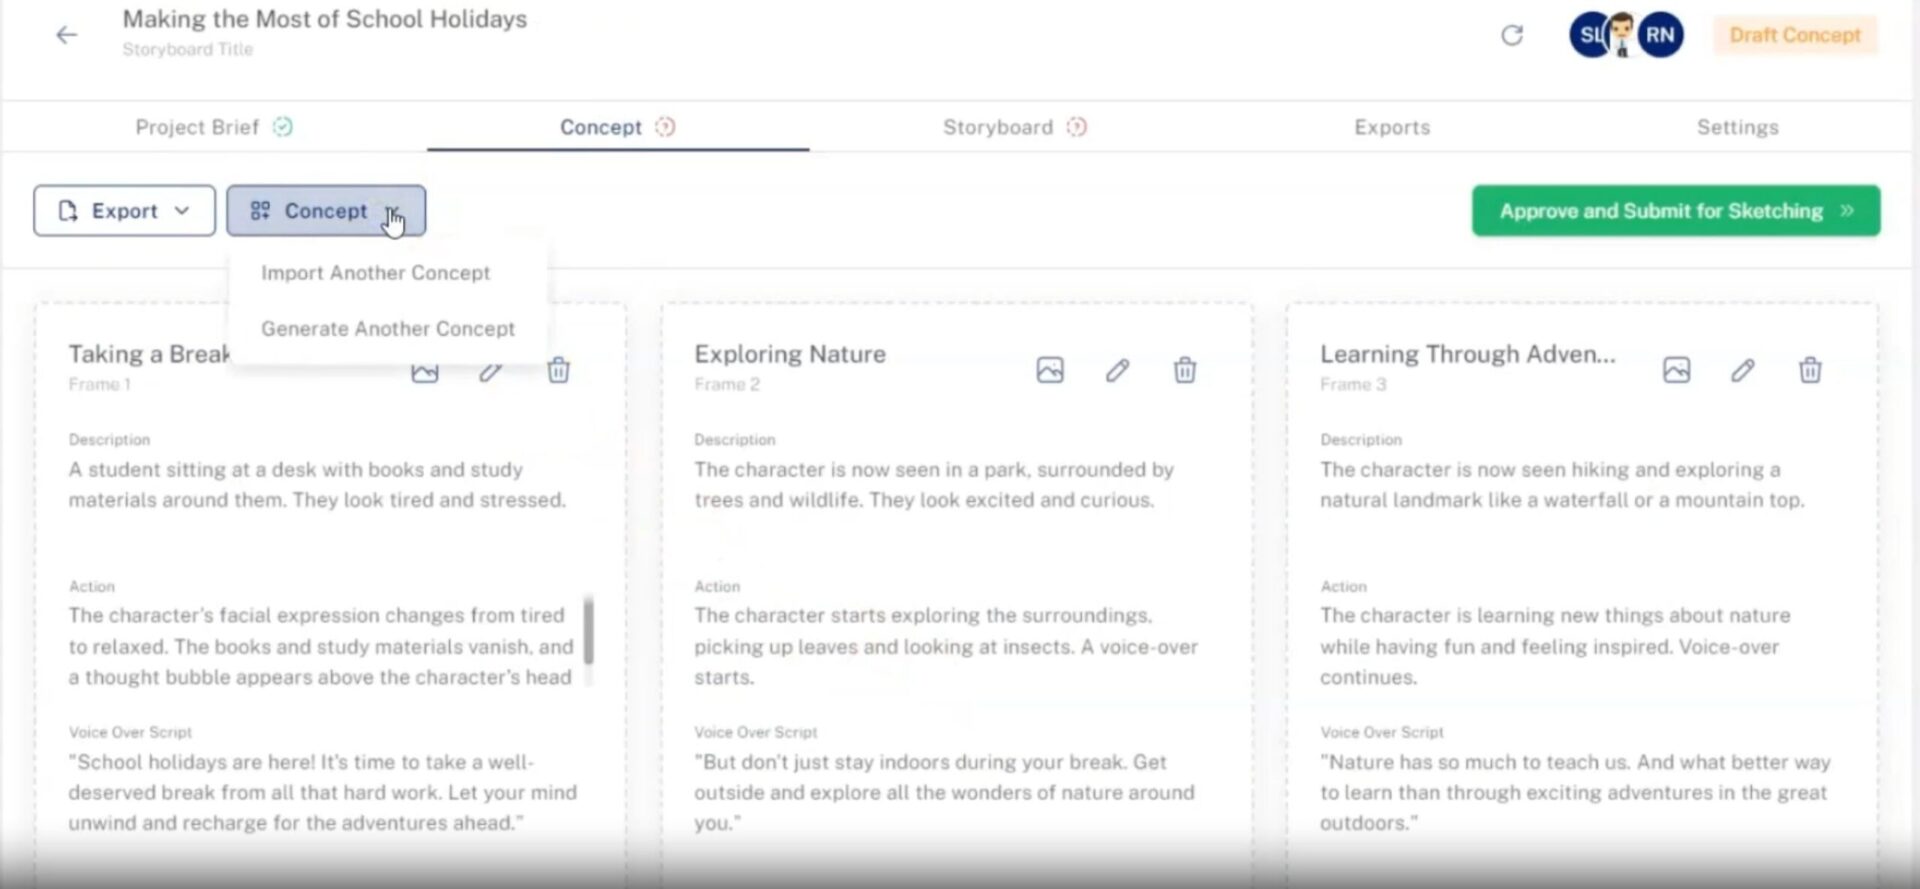Viewport: 1920px width, 889px height.
Task: Click the back arrow icon
Action: [x=66, y=35]
